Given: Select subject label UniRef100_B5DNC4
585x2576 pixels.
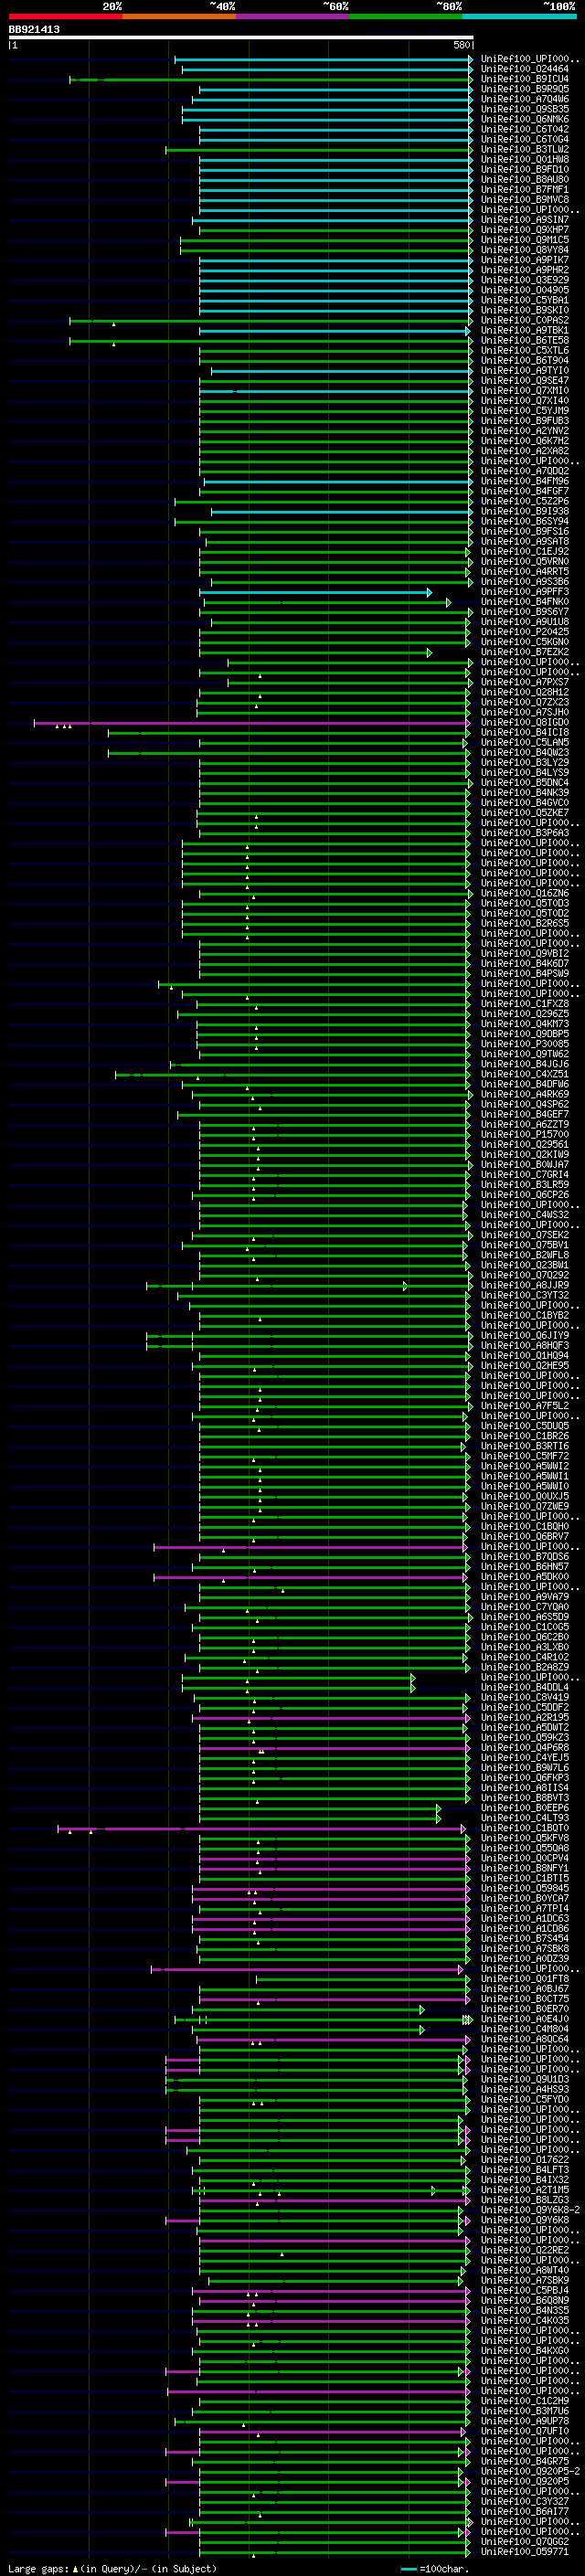Looking at the screenshot, I should 525,782.
